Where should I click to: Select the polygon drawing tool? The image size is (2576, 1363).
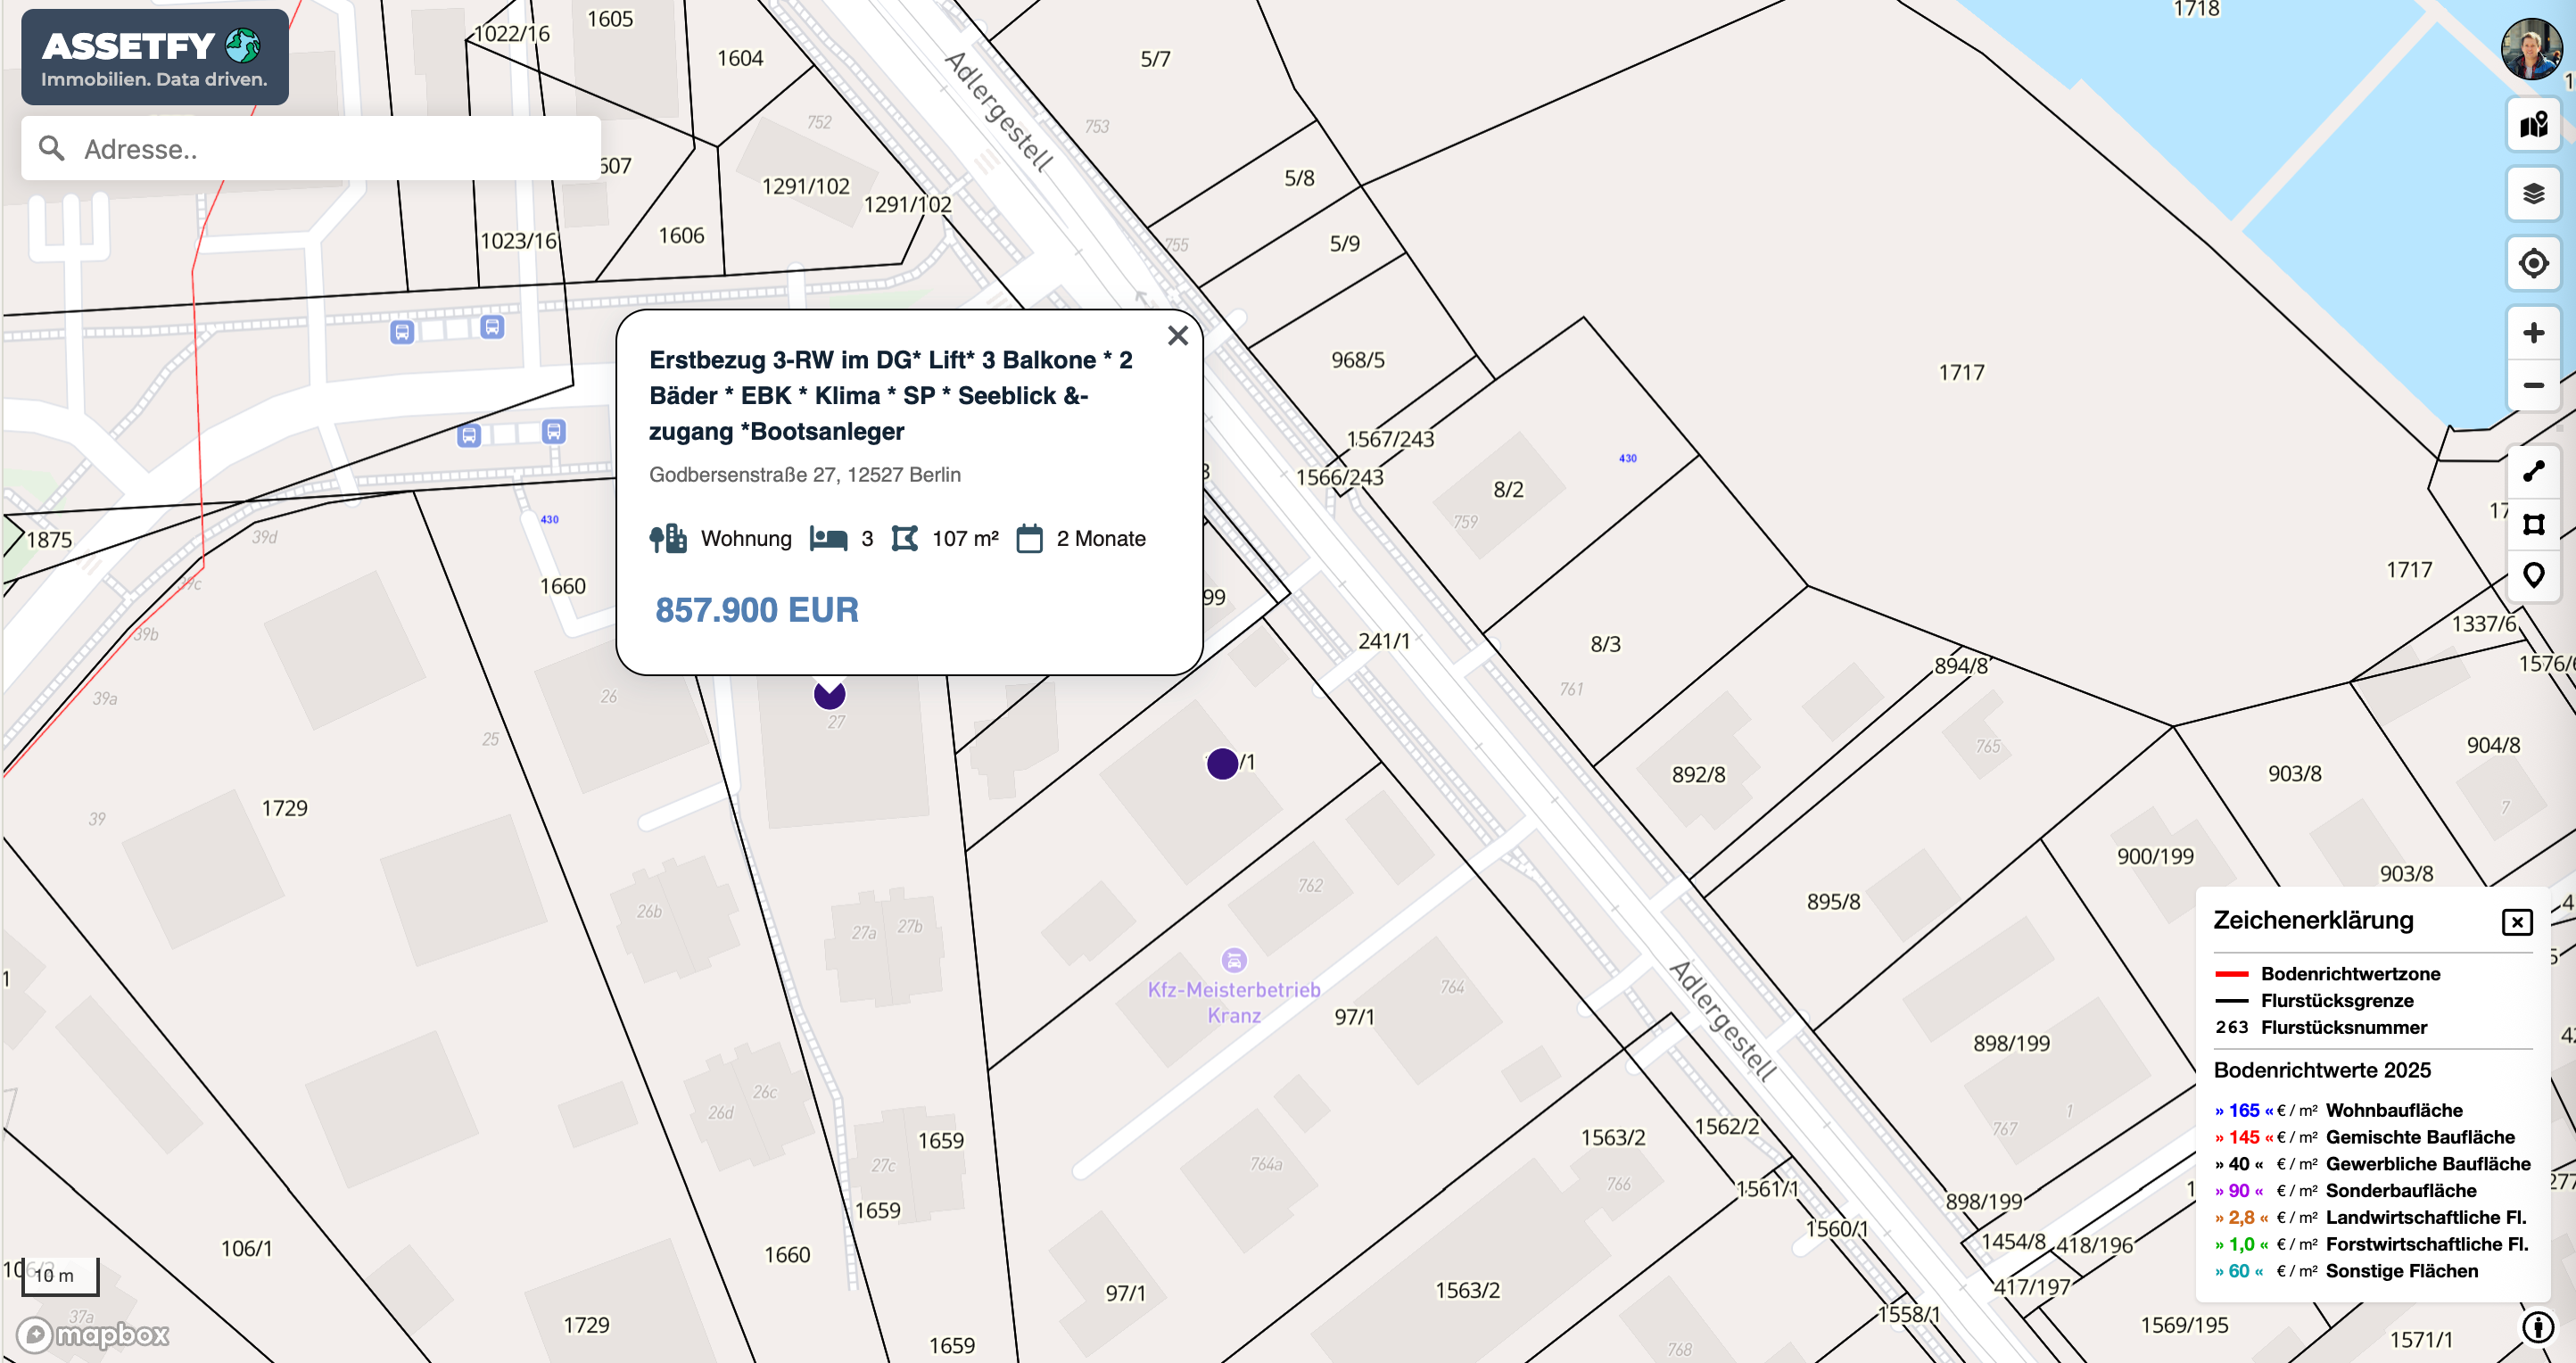2532,524
